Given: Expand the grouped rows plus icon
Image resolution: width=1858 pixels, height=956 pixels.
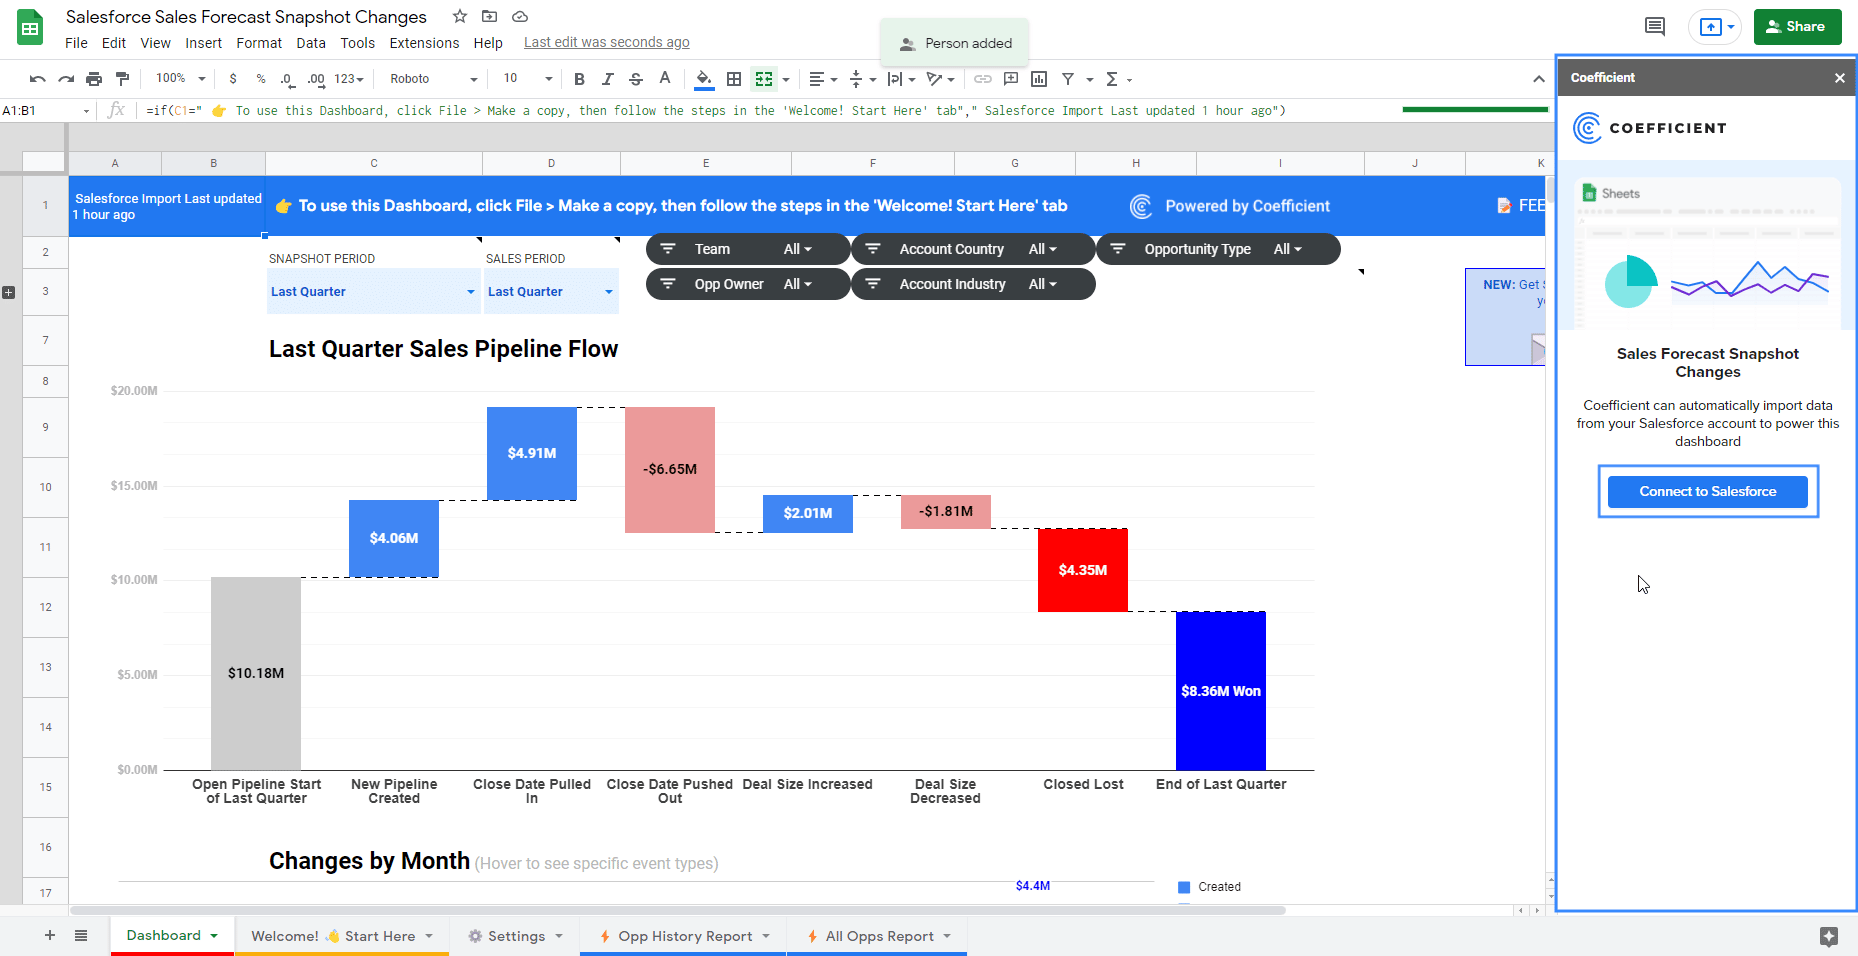Looking at the screenshot, I should (9, 292).
